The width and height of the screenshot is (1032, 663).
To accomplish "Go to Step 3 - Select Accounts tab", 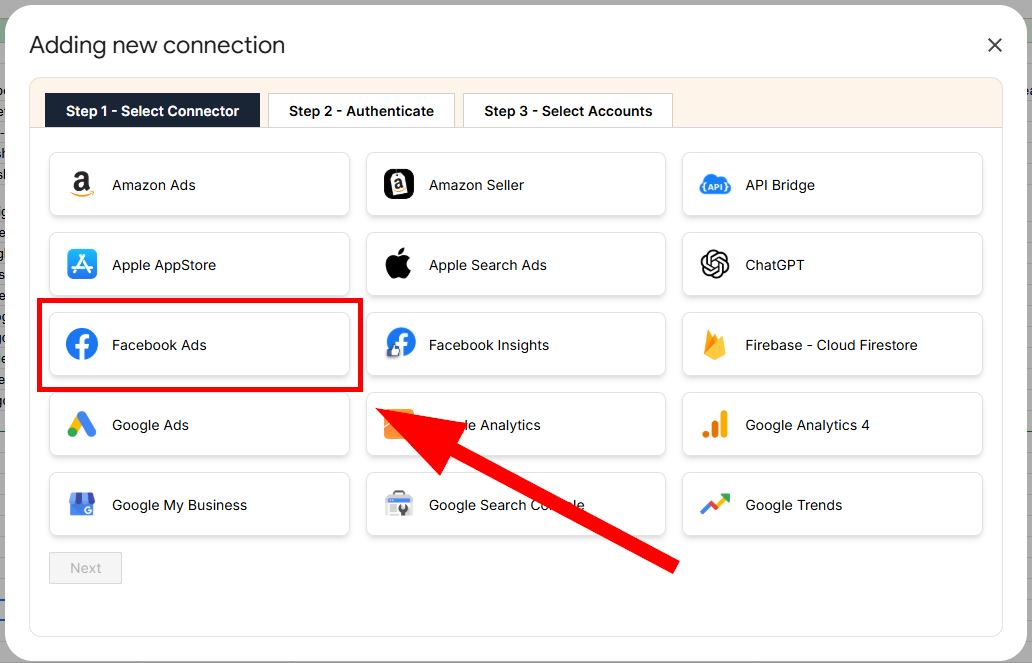I will (568, 111).
